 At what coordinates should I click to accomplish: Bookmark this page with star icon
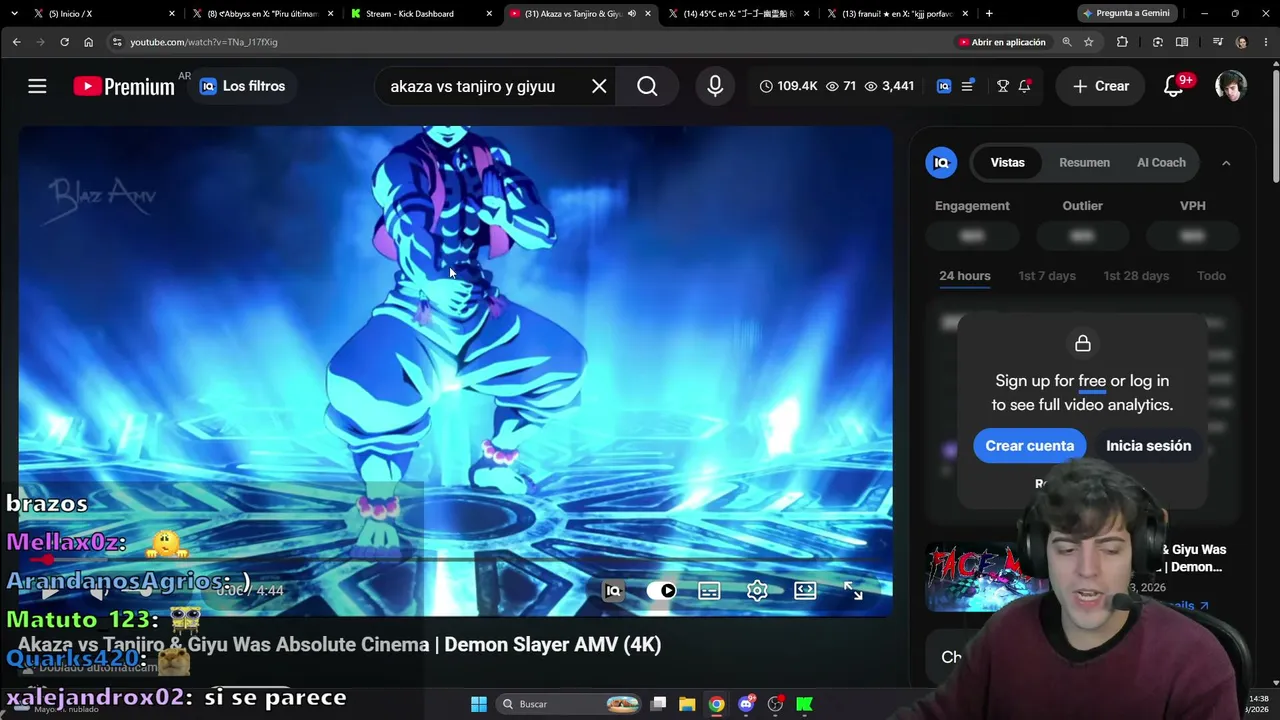click(x=1088, y=42)
